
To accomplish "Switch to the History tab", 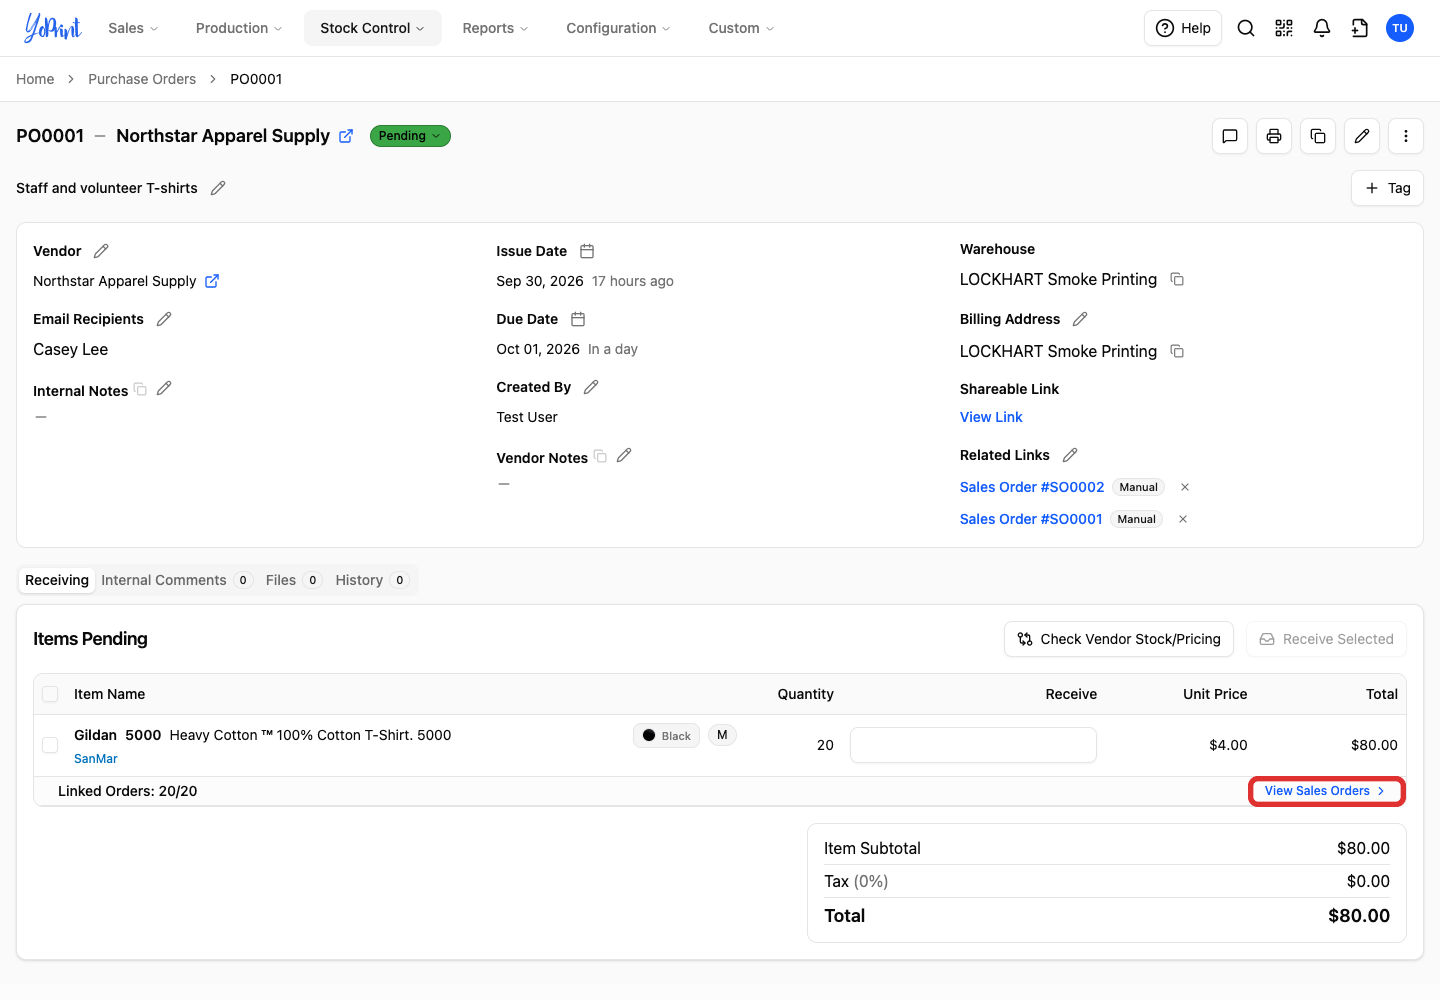I will (371, 580).
